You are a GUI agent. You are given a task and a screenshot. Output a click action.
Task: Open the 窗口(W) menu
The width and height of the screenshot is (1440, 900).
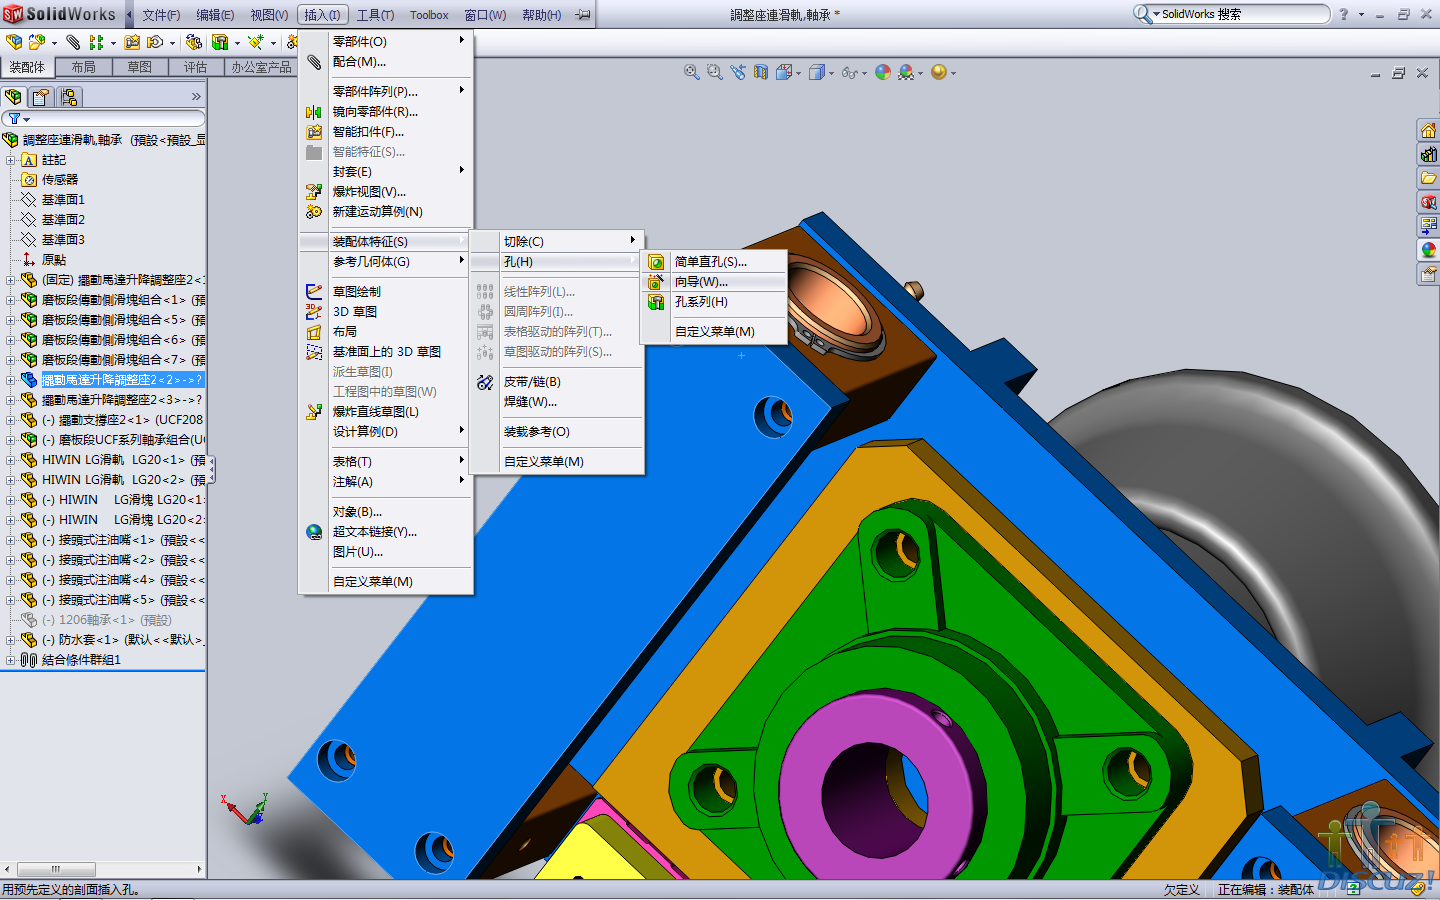pos(485,15)
